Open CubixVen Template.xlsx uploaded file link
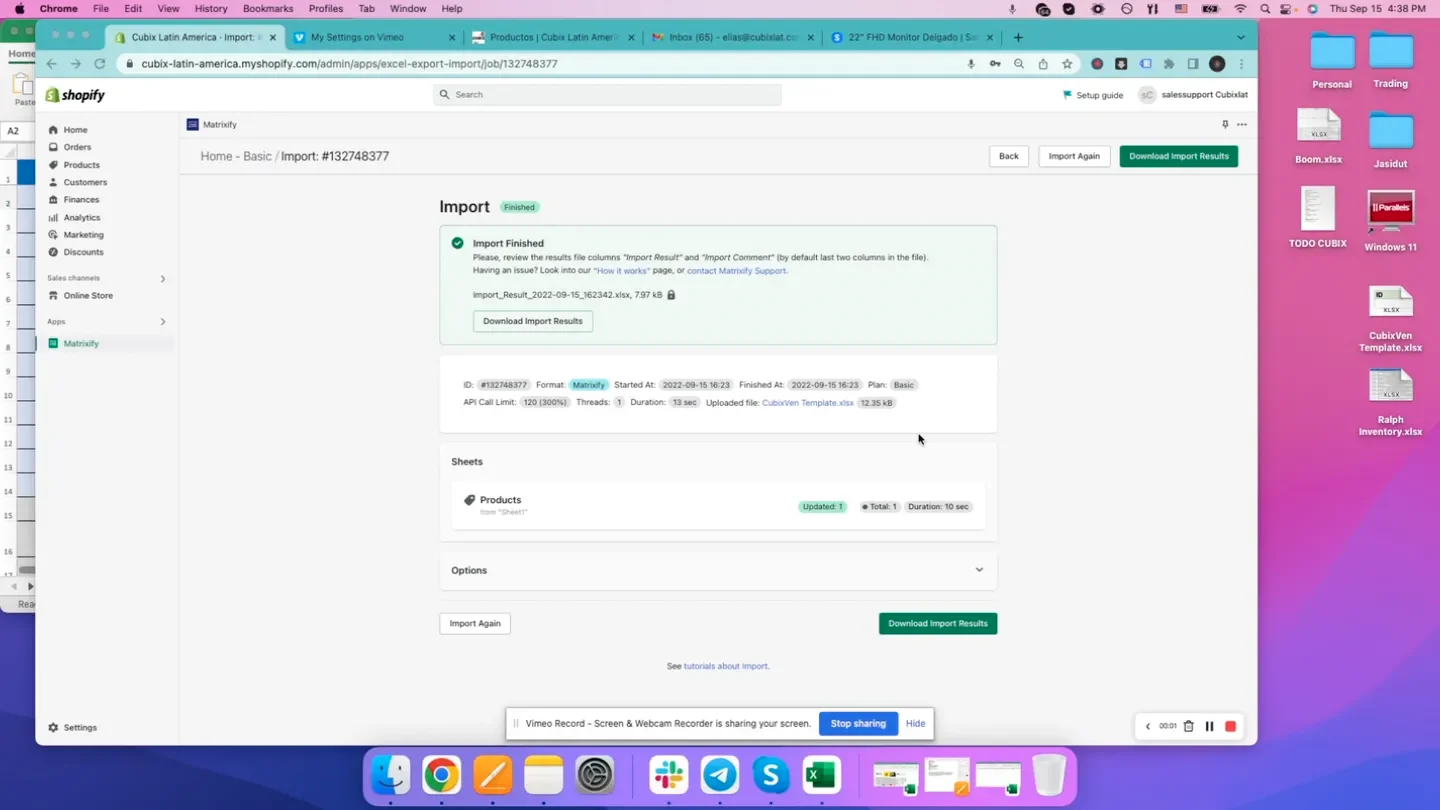Screen dimensions: 1440x810 pyautogui.click(x=808, y=403)
